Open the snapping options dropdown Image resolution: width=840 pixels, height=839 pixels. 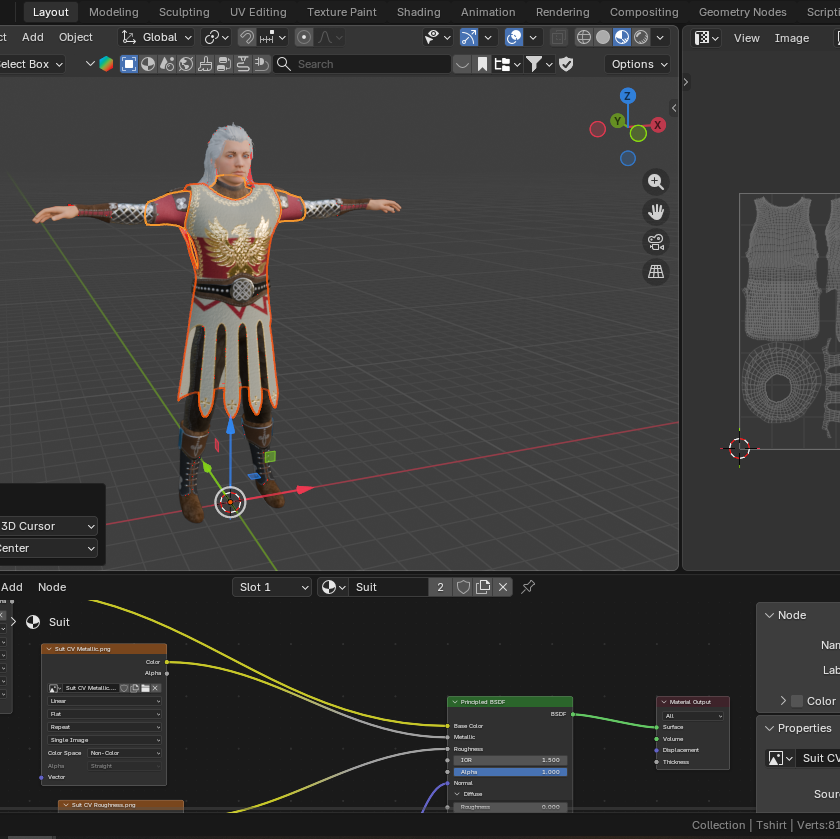[273, 38]
